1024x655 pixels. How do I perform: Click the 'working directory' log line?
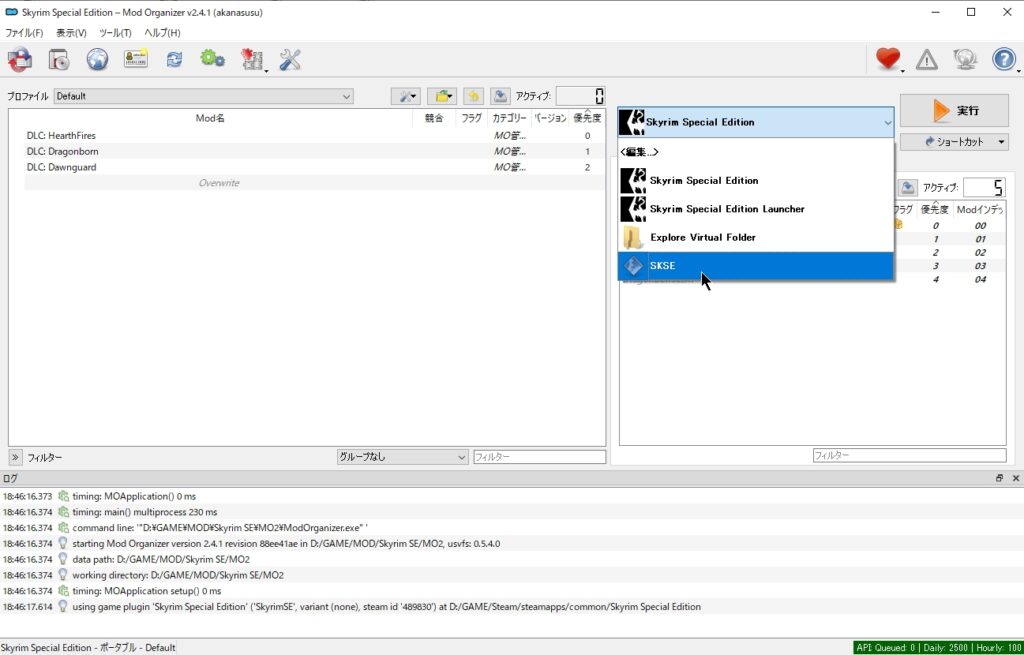coord(512,575)
